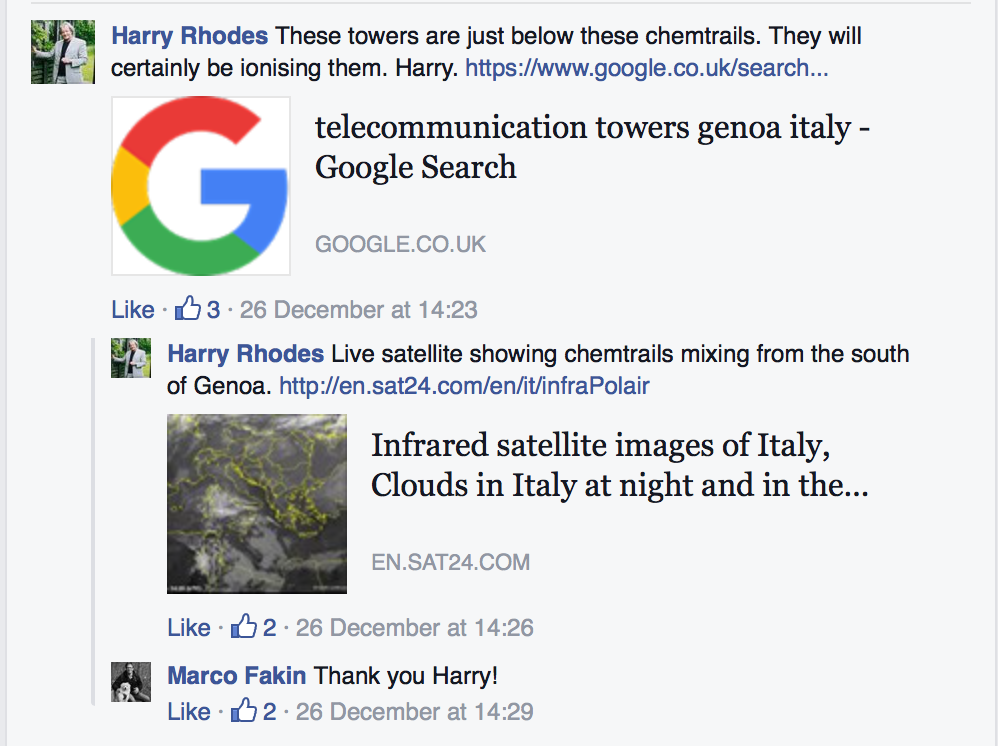Click the Google logo preview image
This screenshot has height=746, width=998.
tap(201, 186)
